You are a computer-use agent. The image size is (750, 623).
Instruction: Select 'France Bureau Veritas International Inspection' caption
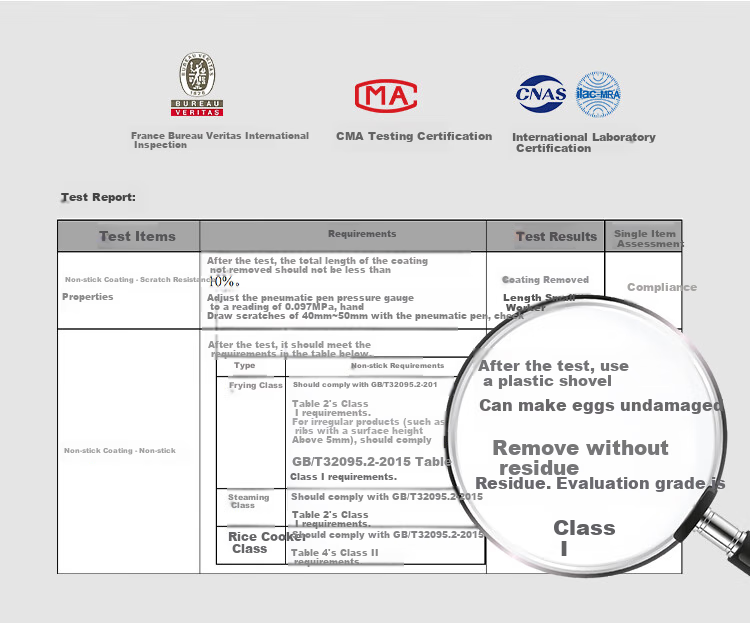[x=220, y=140]
